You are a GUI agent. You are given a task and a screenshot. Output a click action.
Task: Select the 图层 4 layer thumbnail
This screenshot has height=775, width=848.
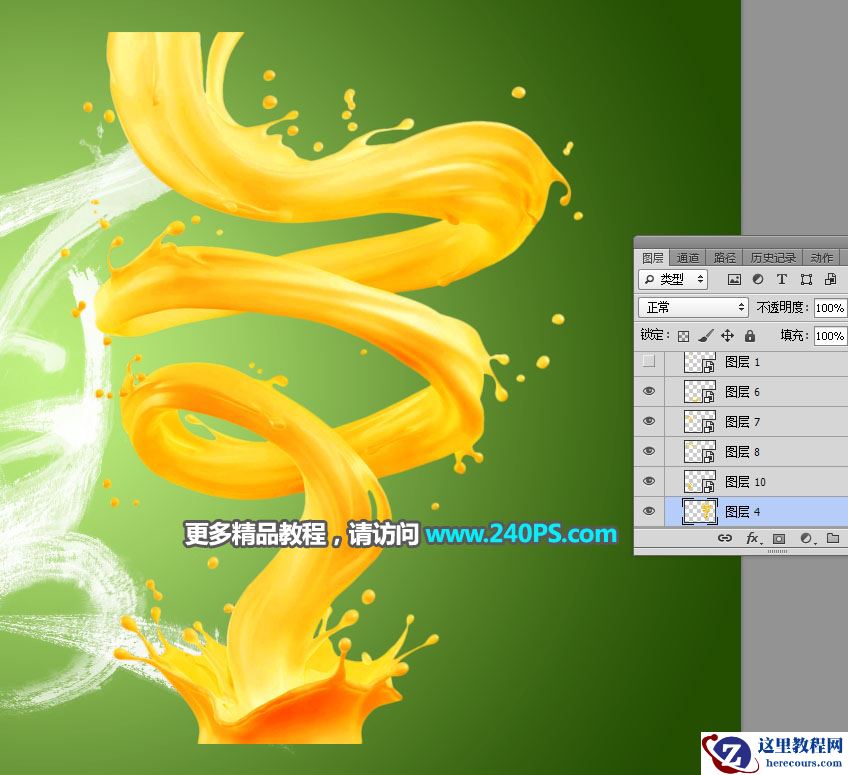click(700, 512)
